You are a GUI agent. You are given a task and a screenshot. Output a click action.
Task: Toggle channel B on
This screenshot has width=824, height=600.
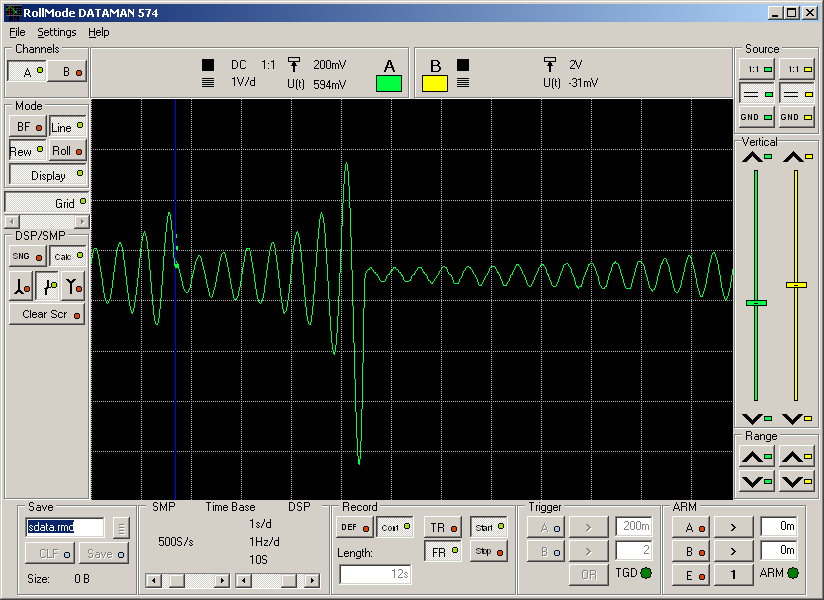point(70,72)
